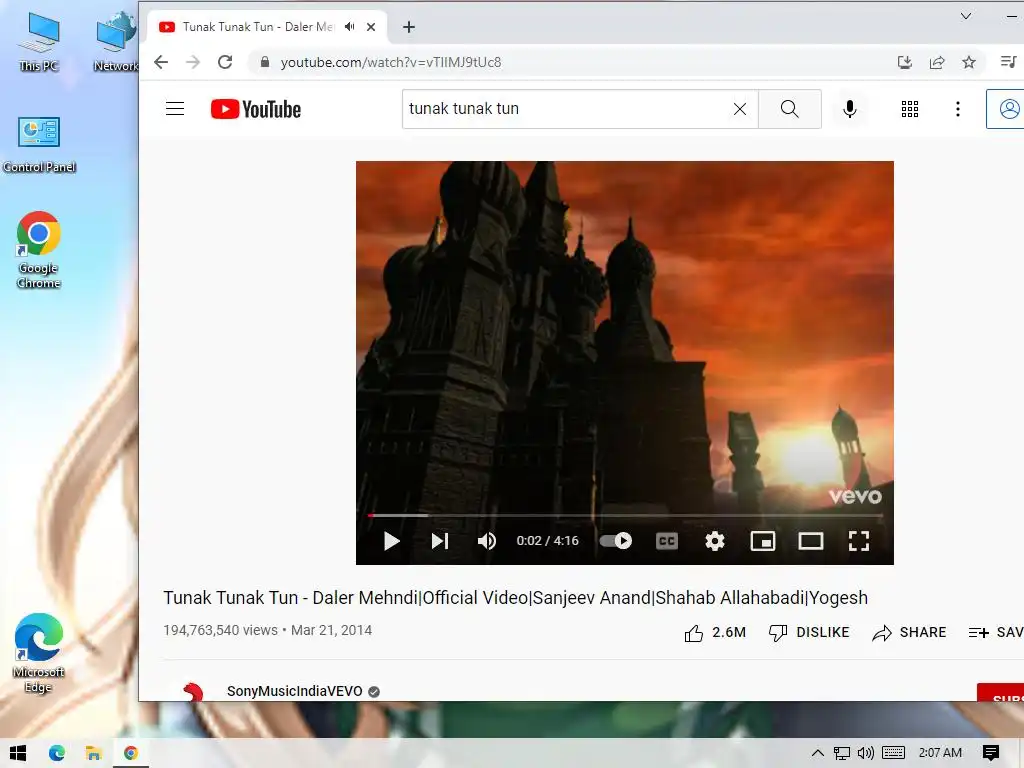Open a new Chrome tab
The width and height of the screenshot is (1024, 768).
coord(409,27)
